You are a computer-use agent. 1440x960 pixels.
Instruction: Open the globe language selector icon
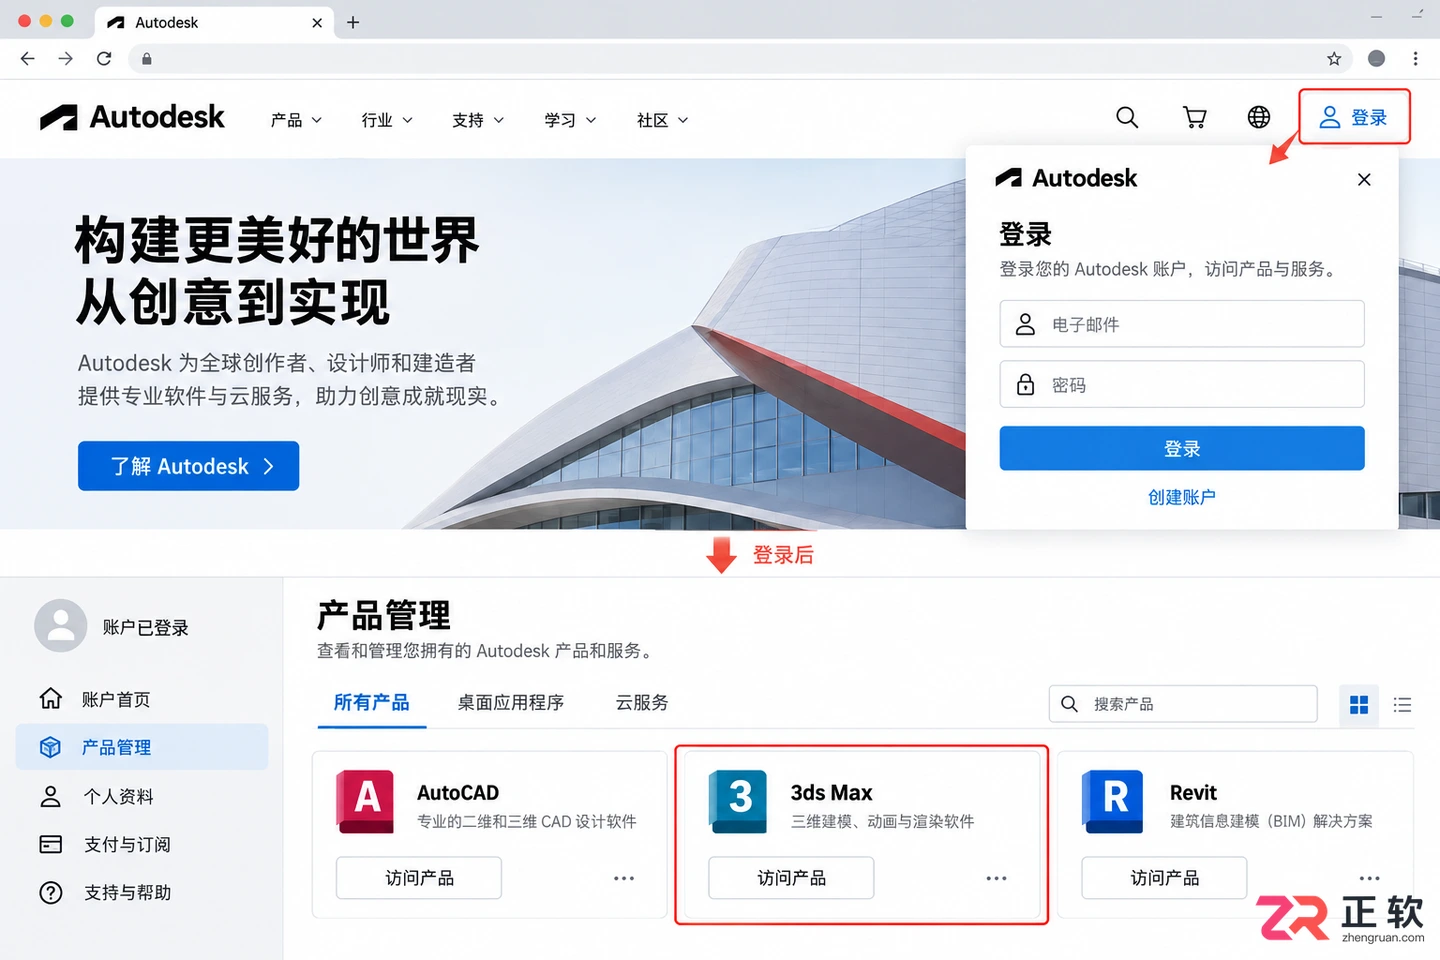1259,117
